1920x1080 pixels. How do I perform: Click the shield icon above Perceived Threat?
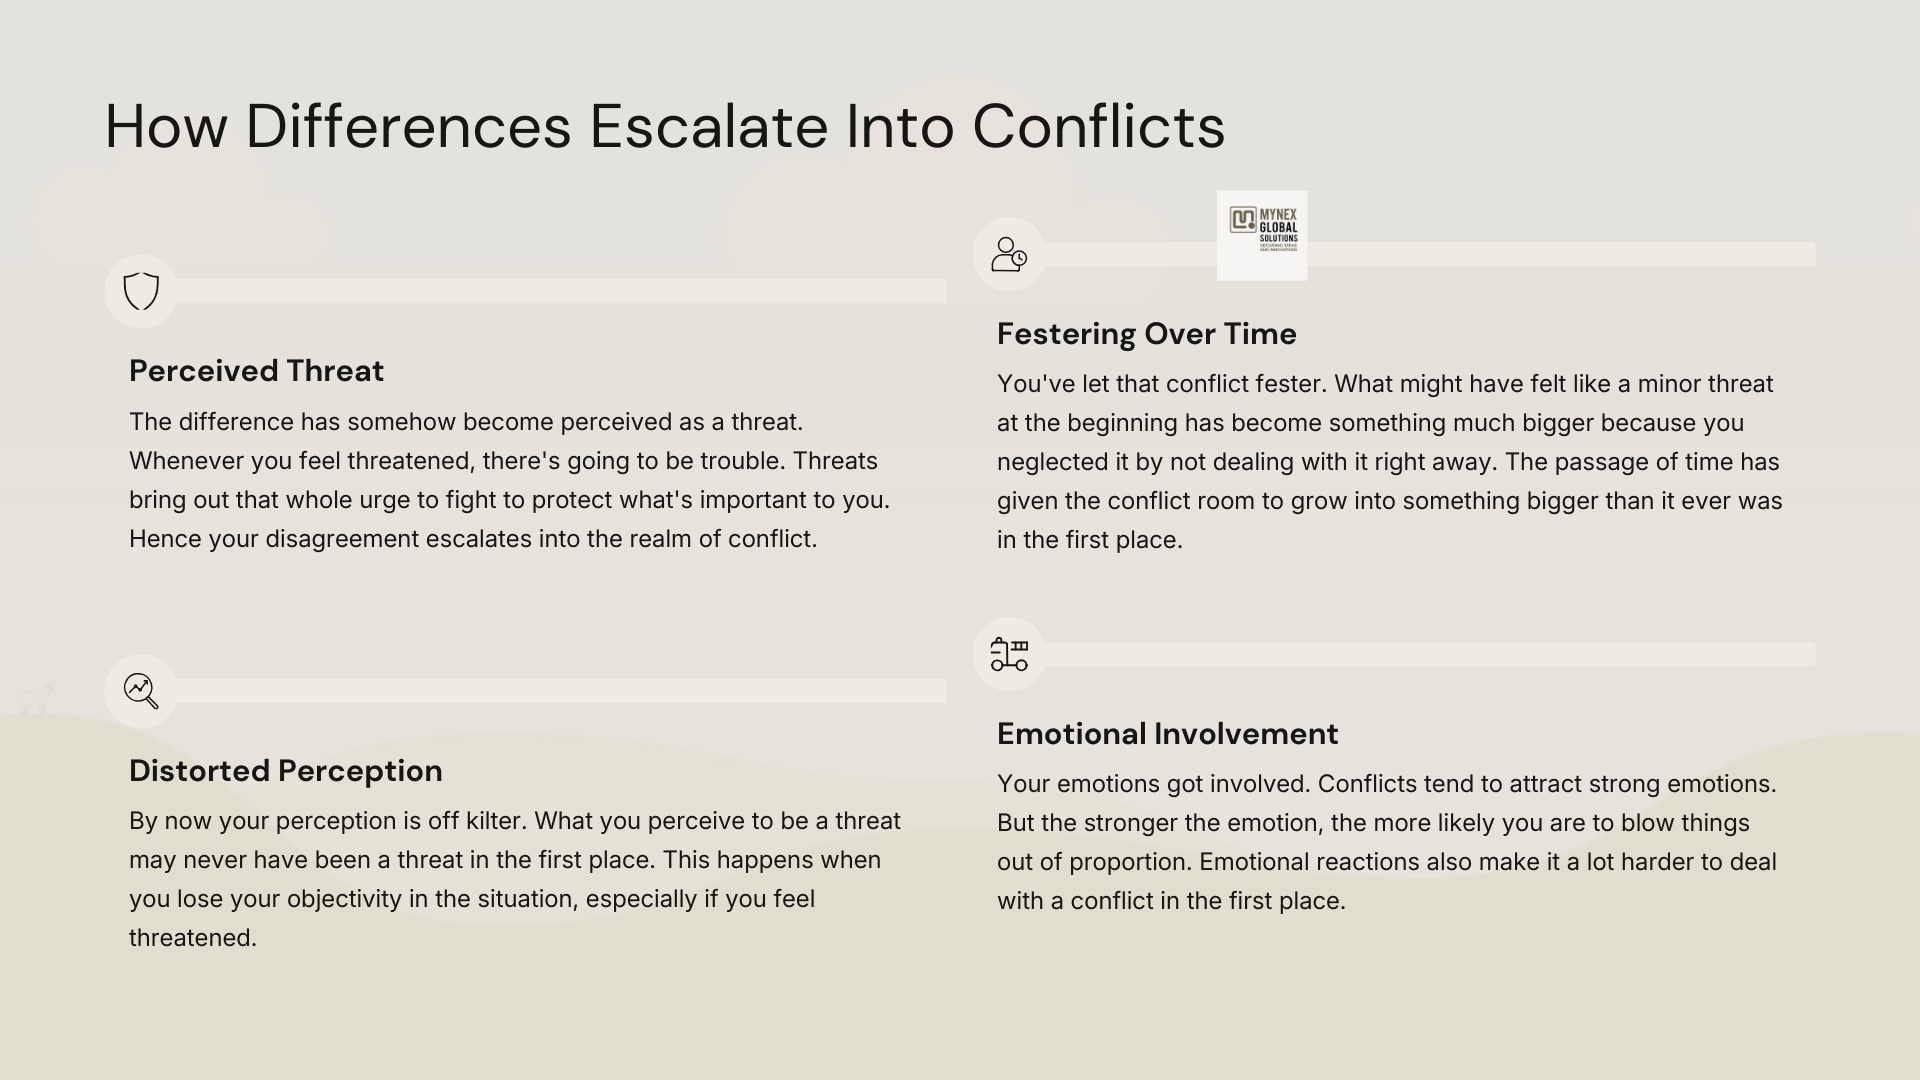pos(141,291)
